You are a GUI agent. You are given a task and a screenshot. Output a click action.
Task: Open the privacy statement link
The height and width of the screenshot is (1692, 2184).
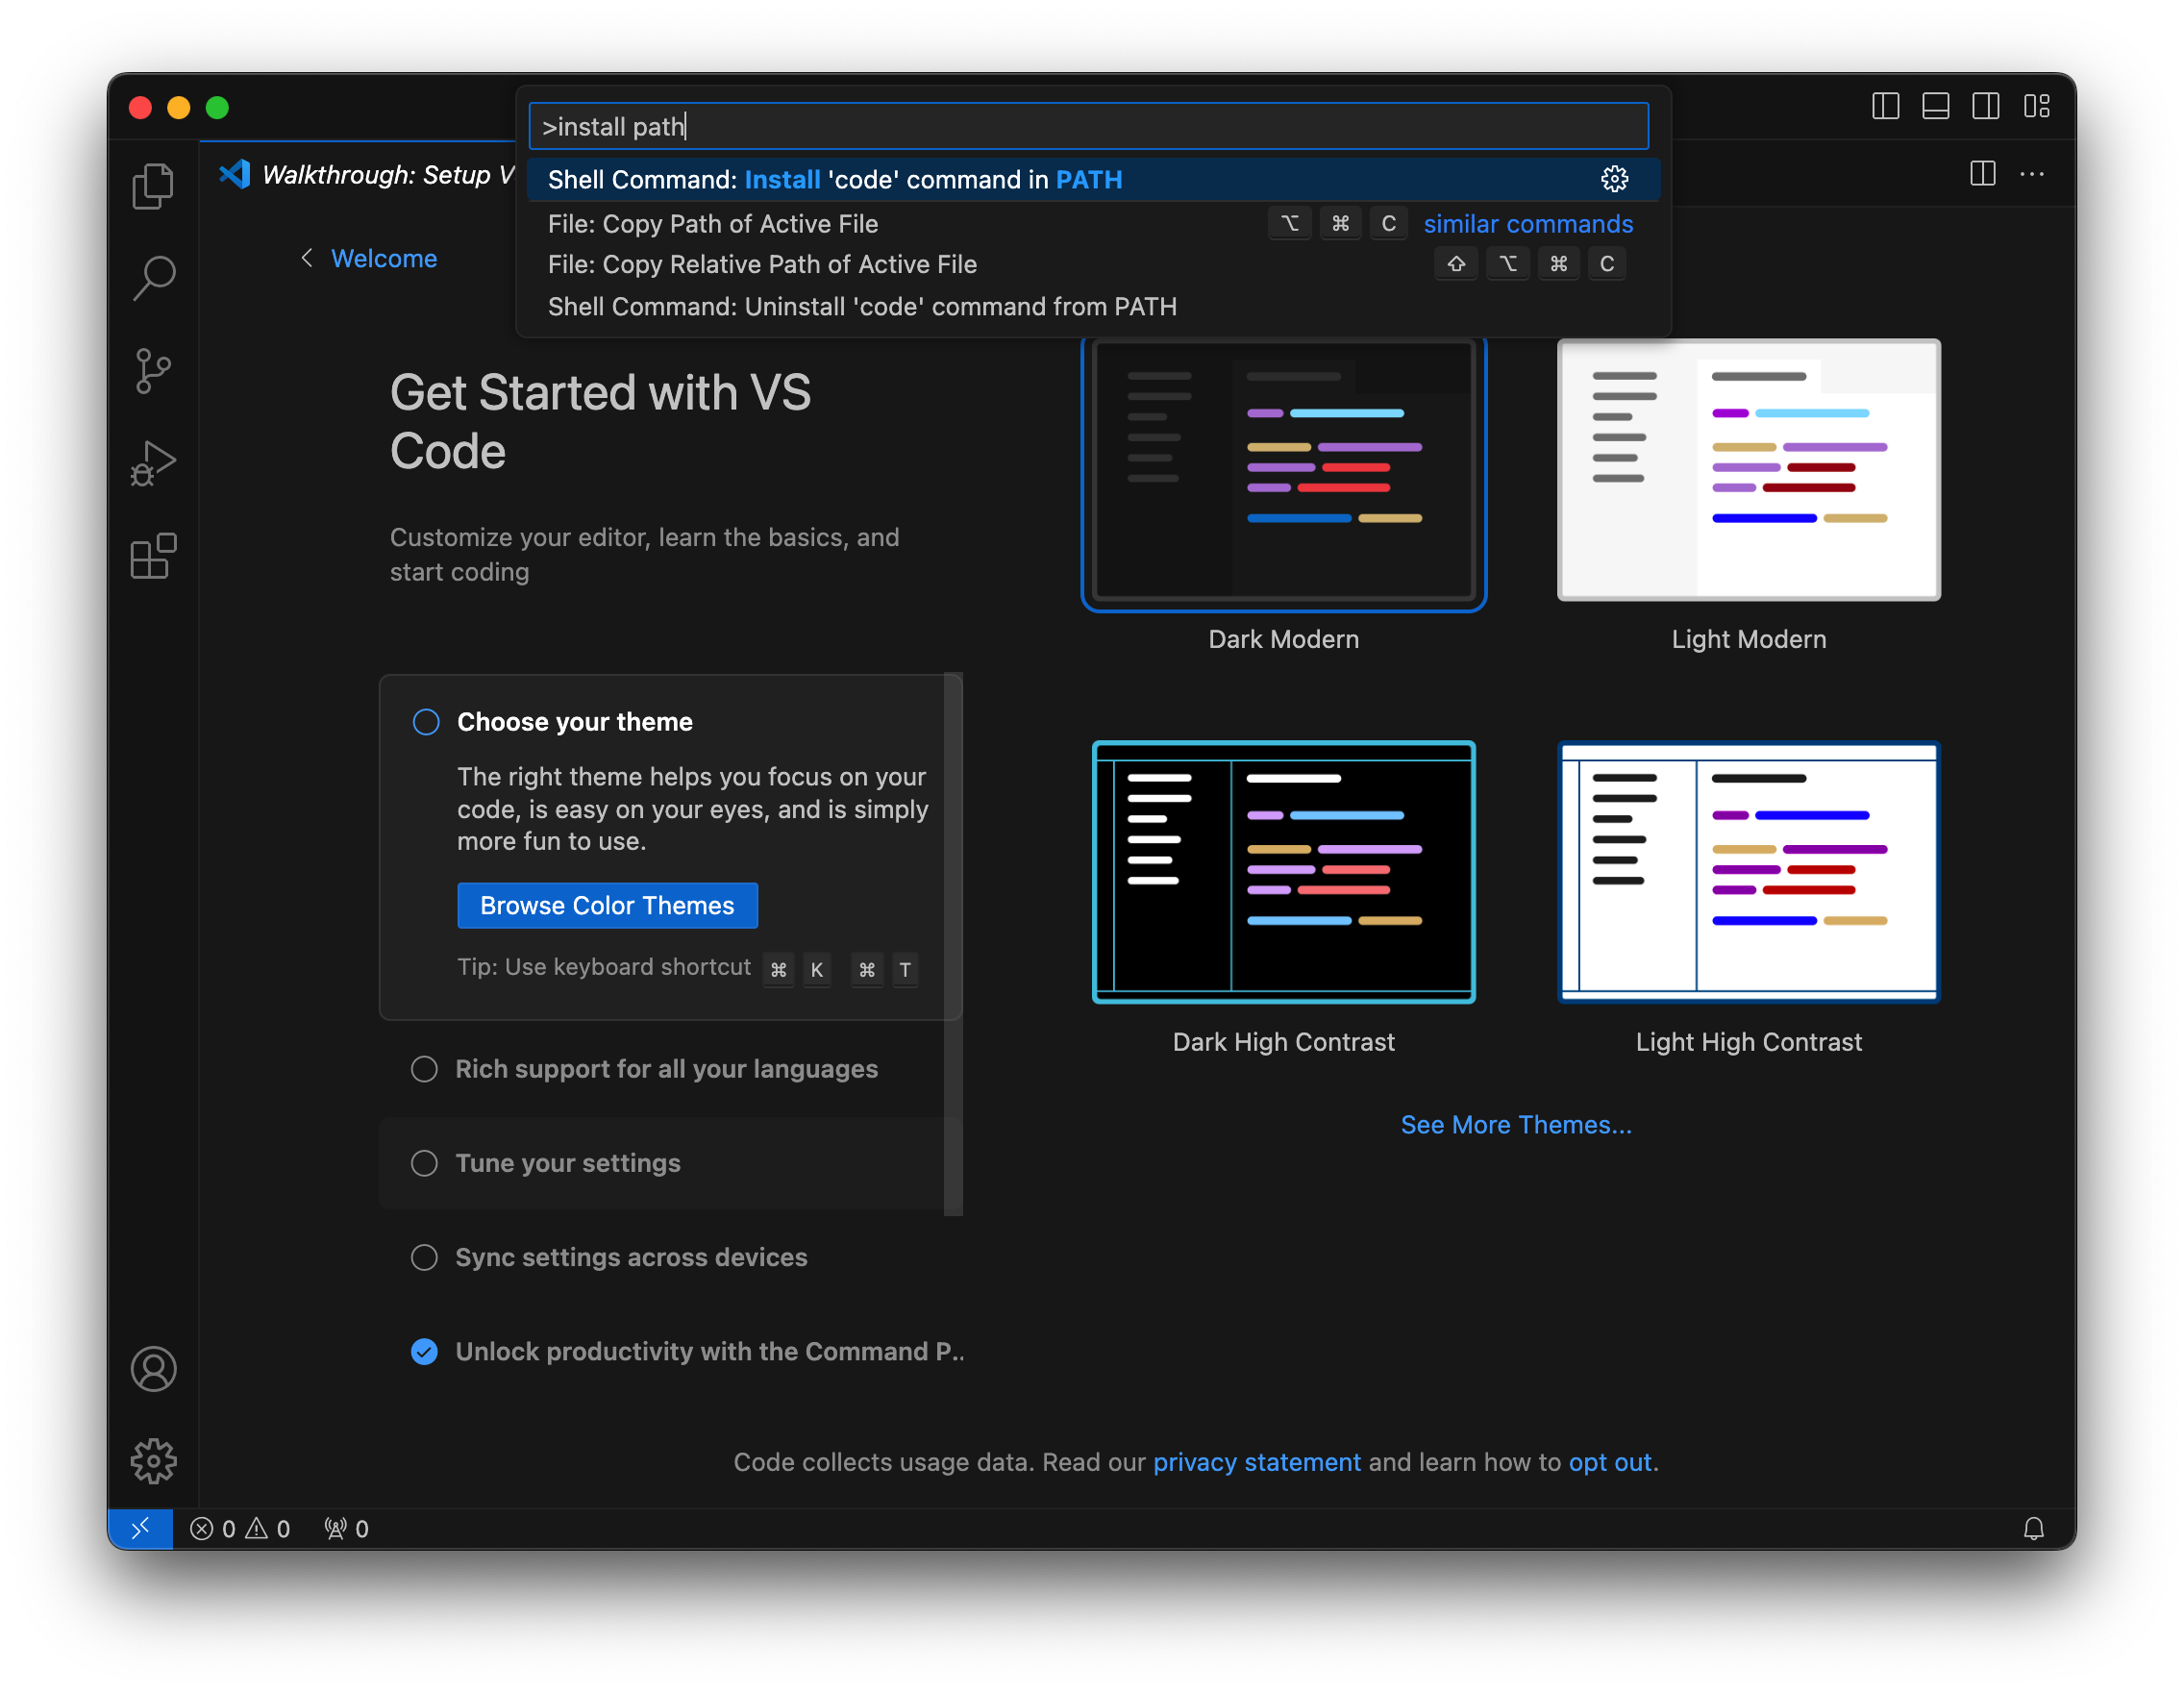(1256, 1461)
